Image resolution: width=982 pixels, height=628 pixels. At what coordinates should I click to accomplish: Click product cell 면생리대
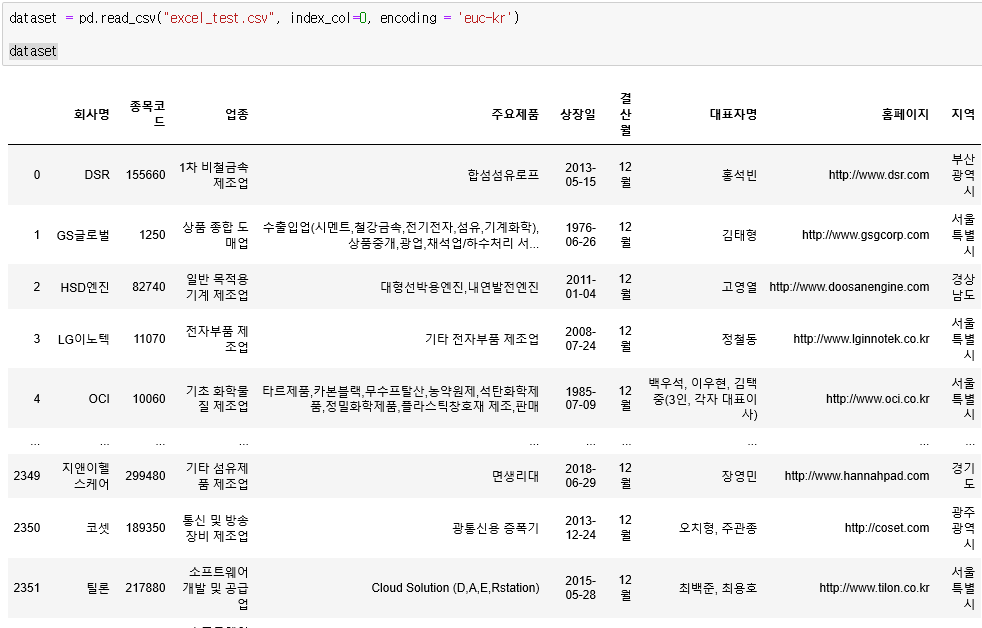pos(515,476)
